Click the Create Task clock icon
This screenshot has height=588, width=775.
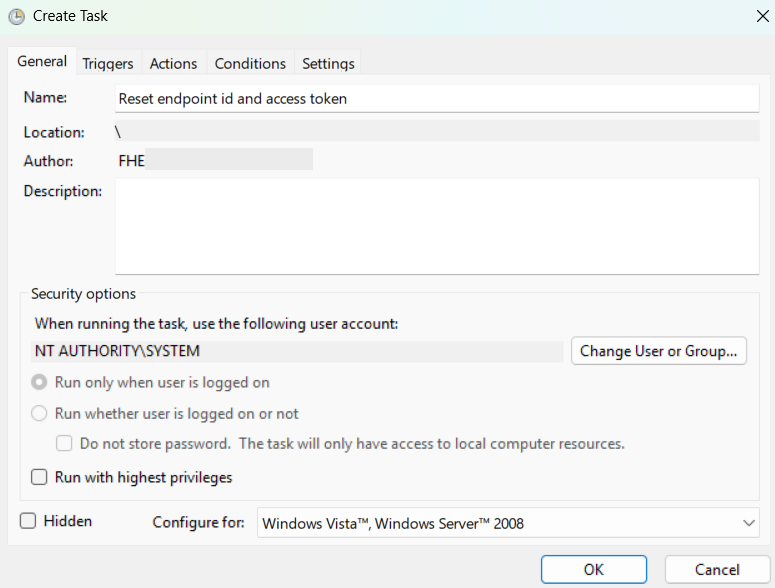[x=16, y=16]
